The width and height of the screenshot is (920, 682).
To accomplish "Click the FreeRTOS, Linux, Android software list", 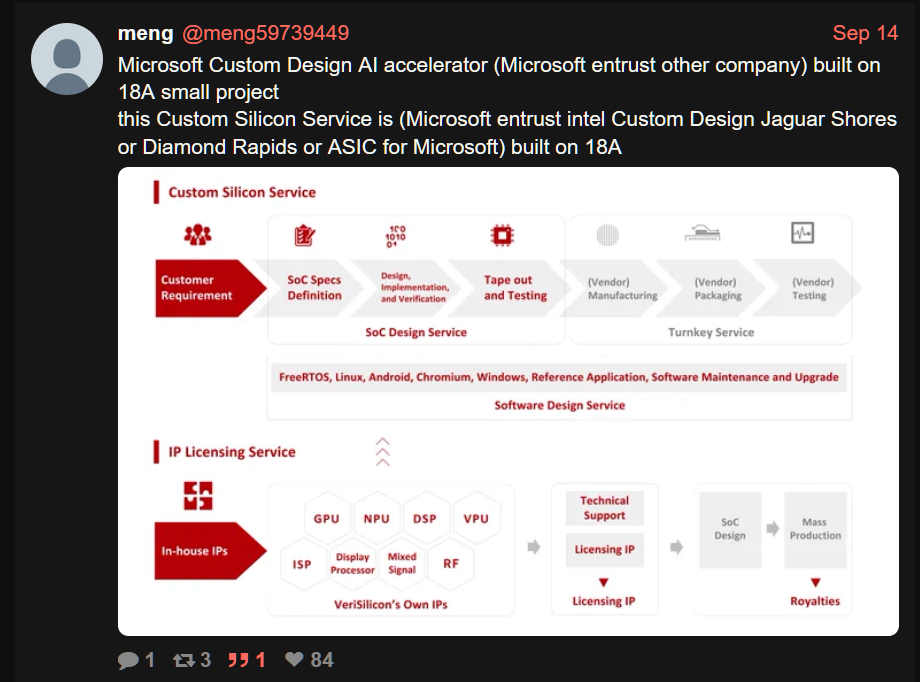I will point(559,377).
